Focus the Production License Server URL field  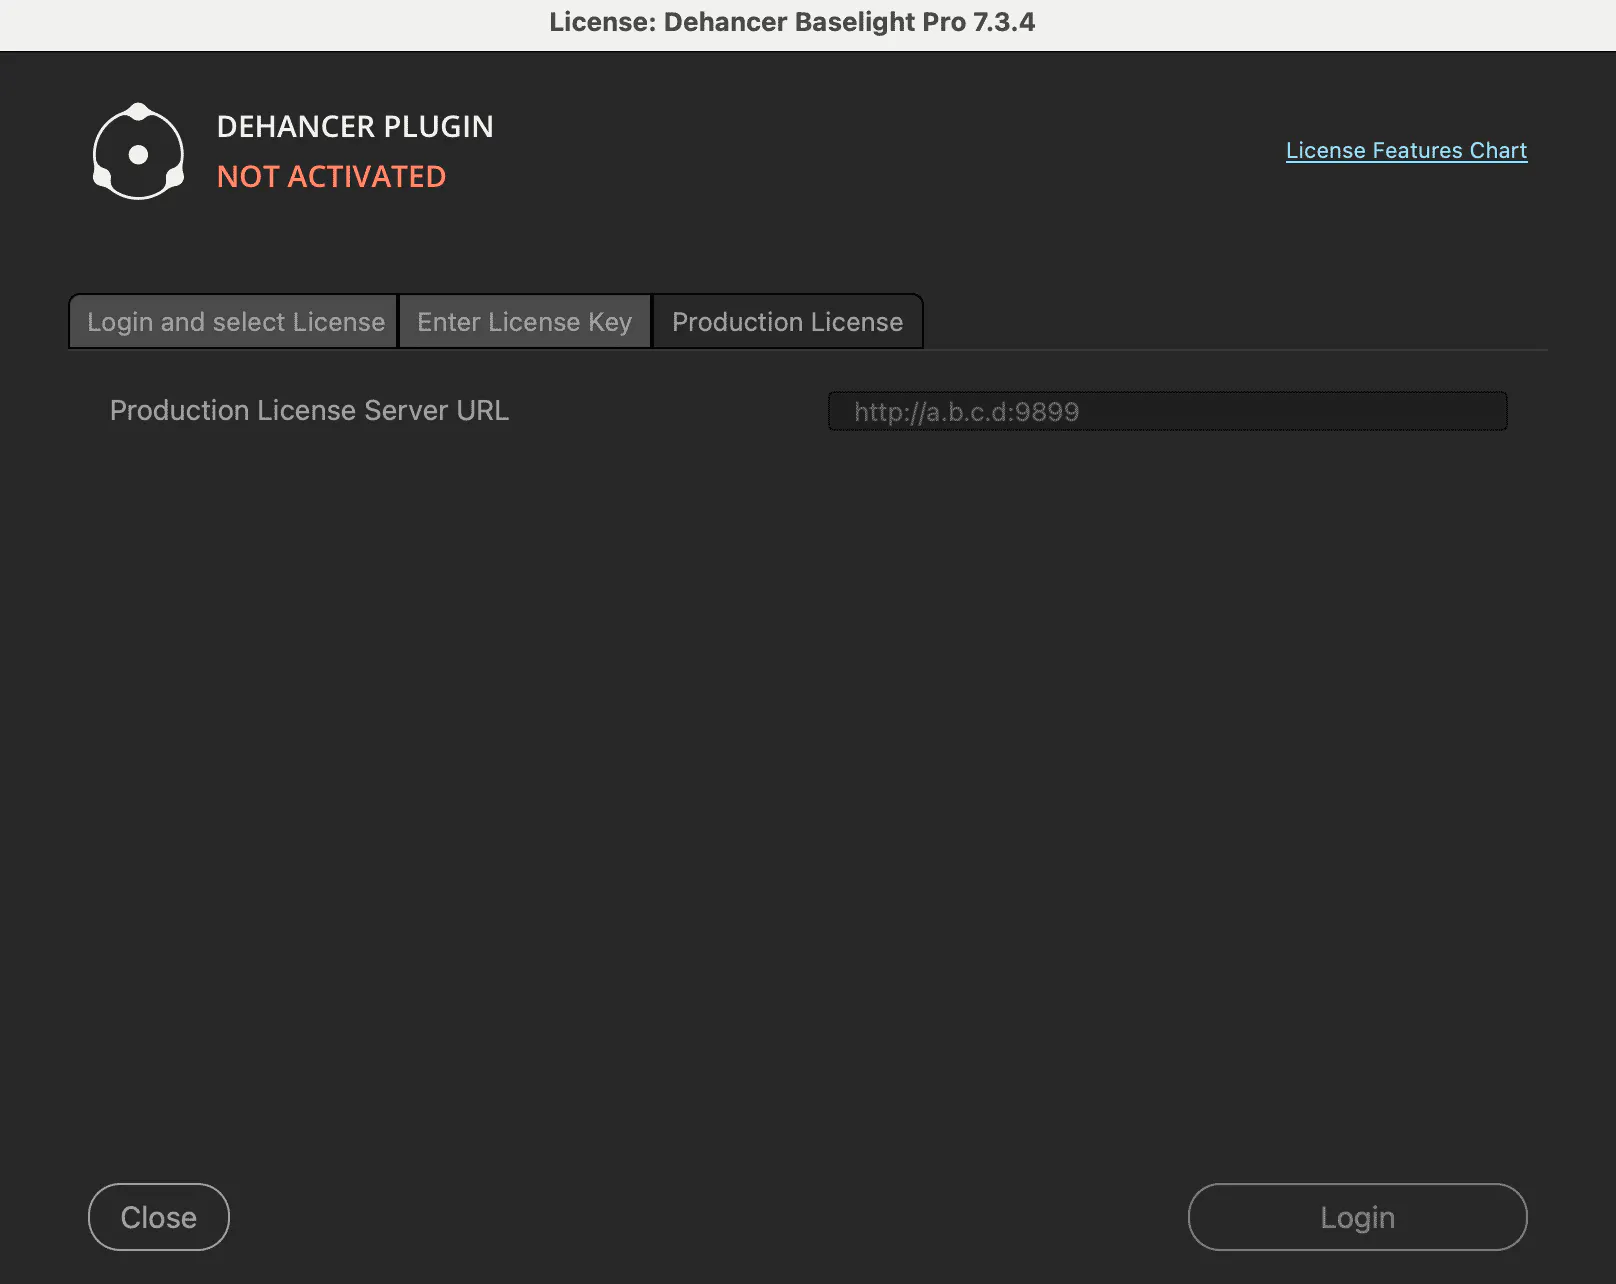click(x=1166, y=411)
